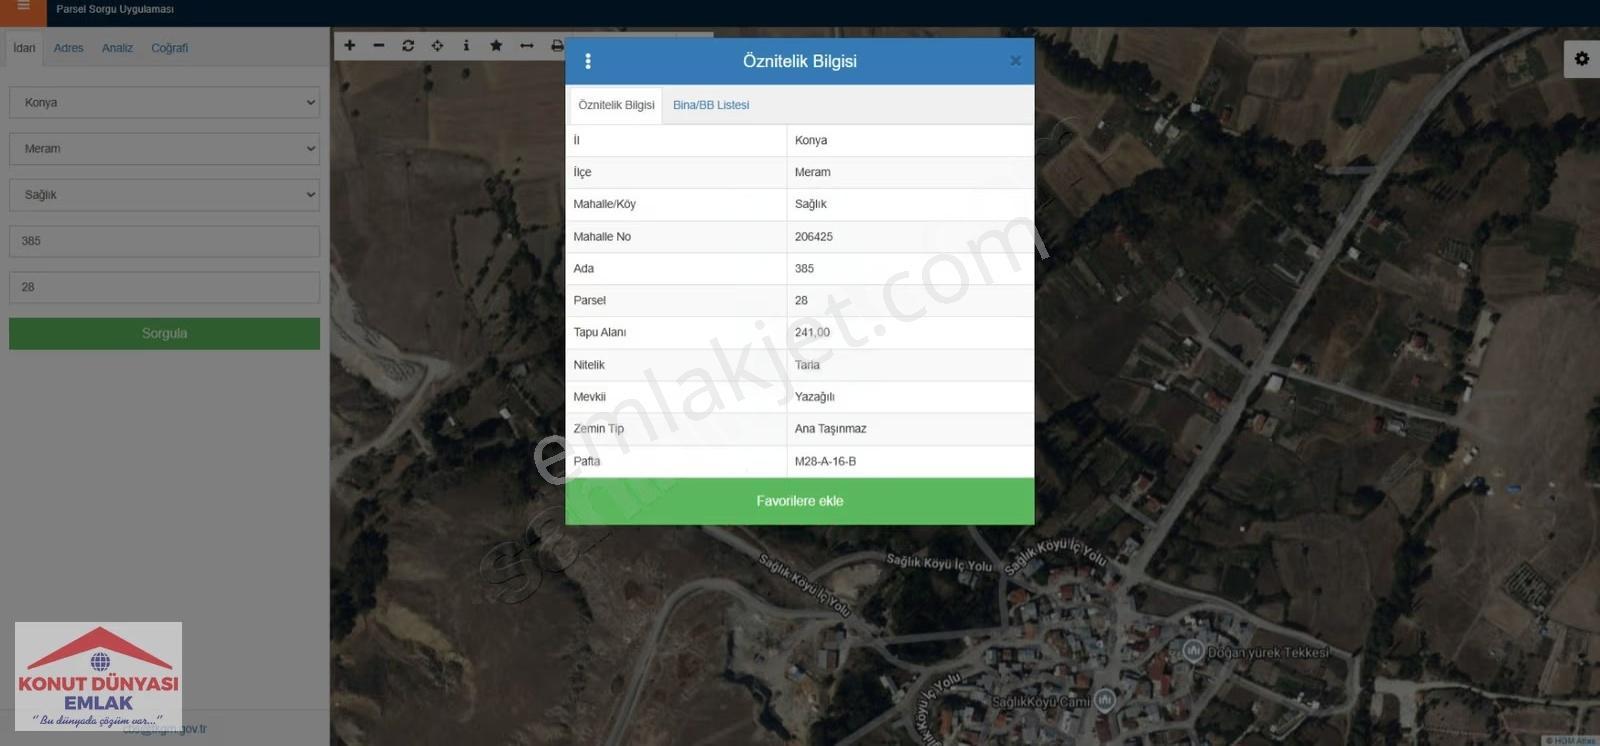
Task: Open the Bina/BB Listesi tab
Action: [711, 105]
